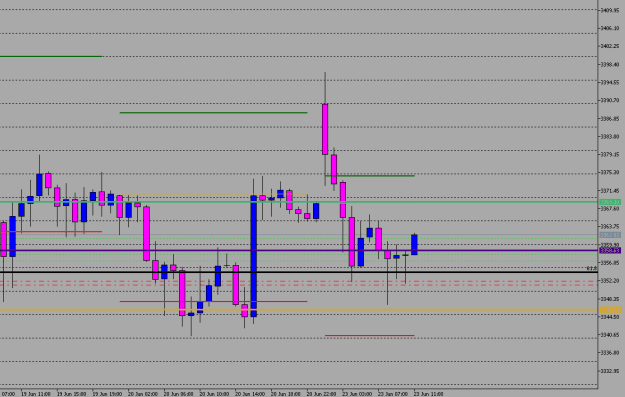The image size is (625, 397).
Task: Click the tall blue candle at 20 Jun 14:00
Action: (x=254, y=256)
